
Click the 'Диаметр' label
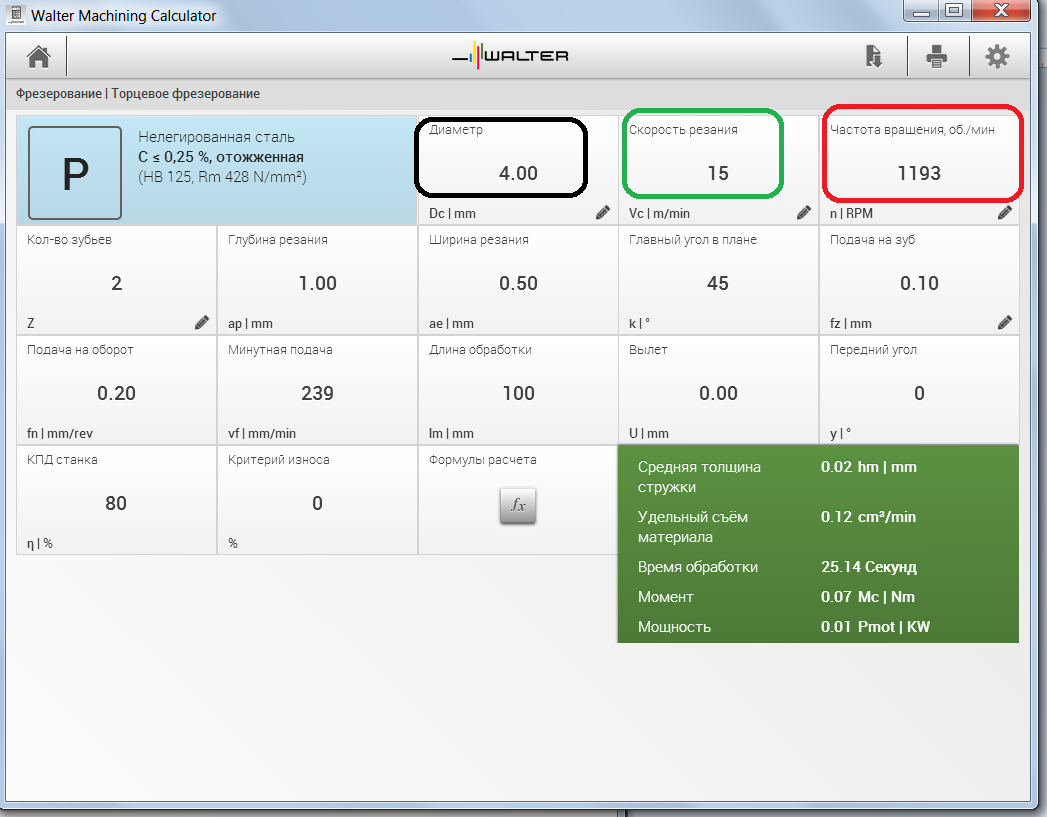[455, 129]
